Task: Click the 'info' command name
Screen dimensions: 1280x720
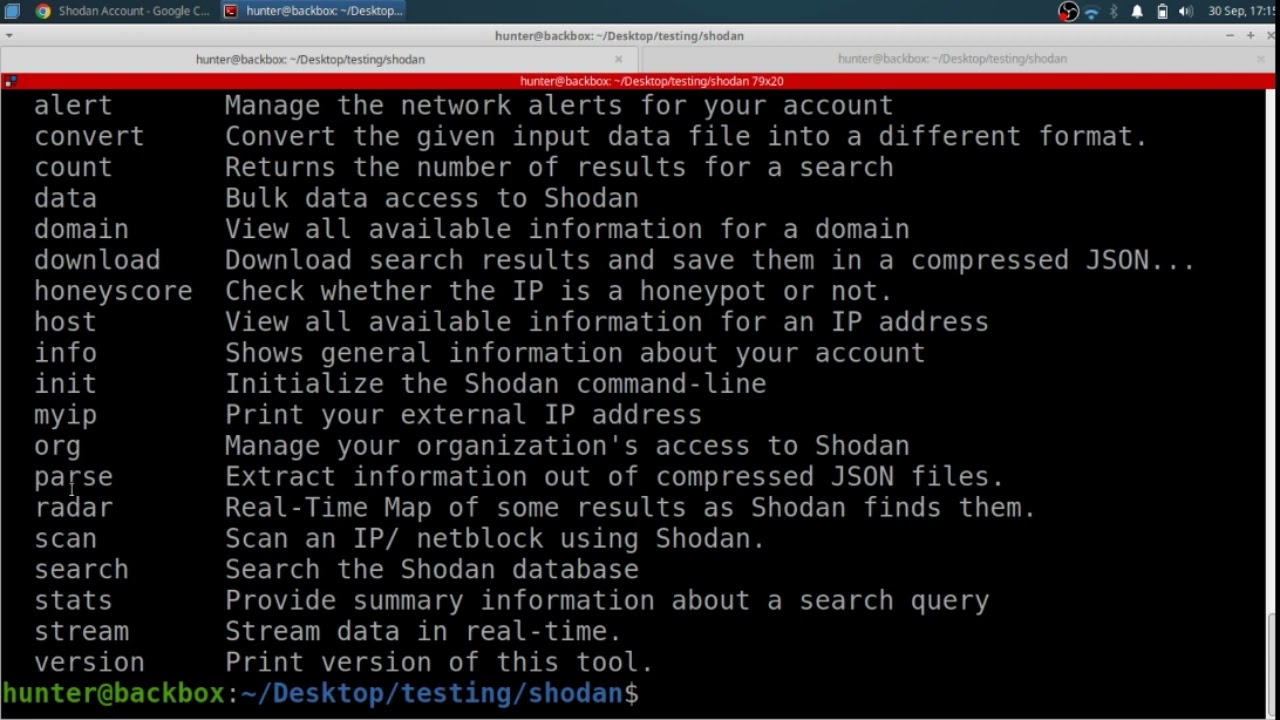Action: point(65,353)
